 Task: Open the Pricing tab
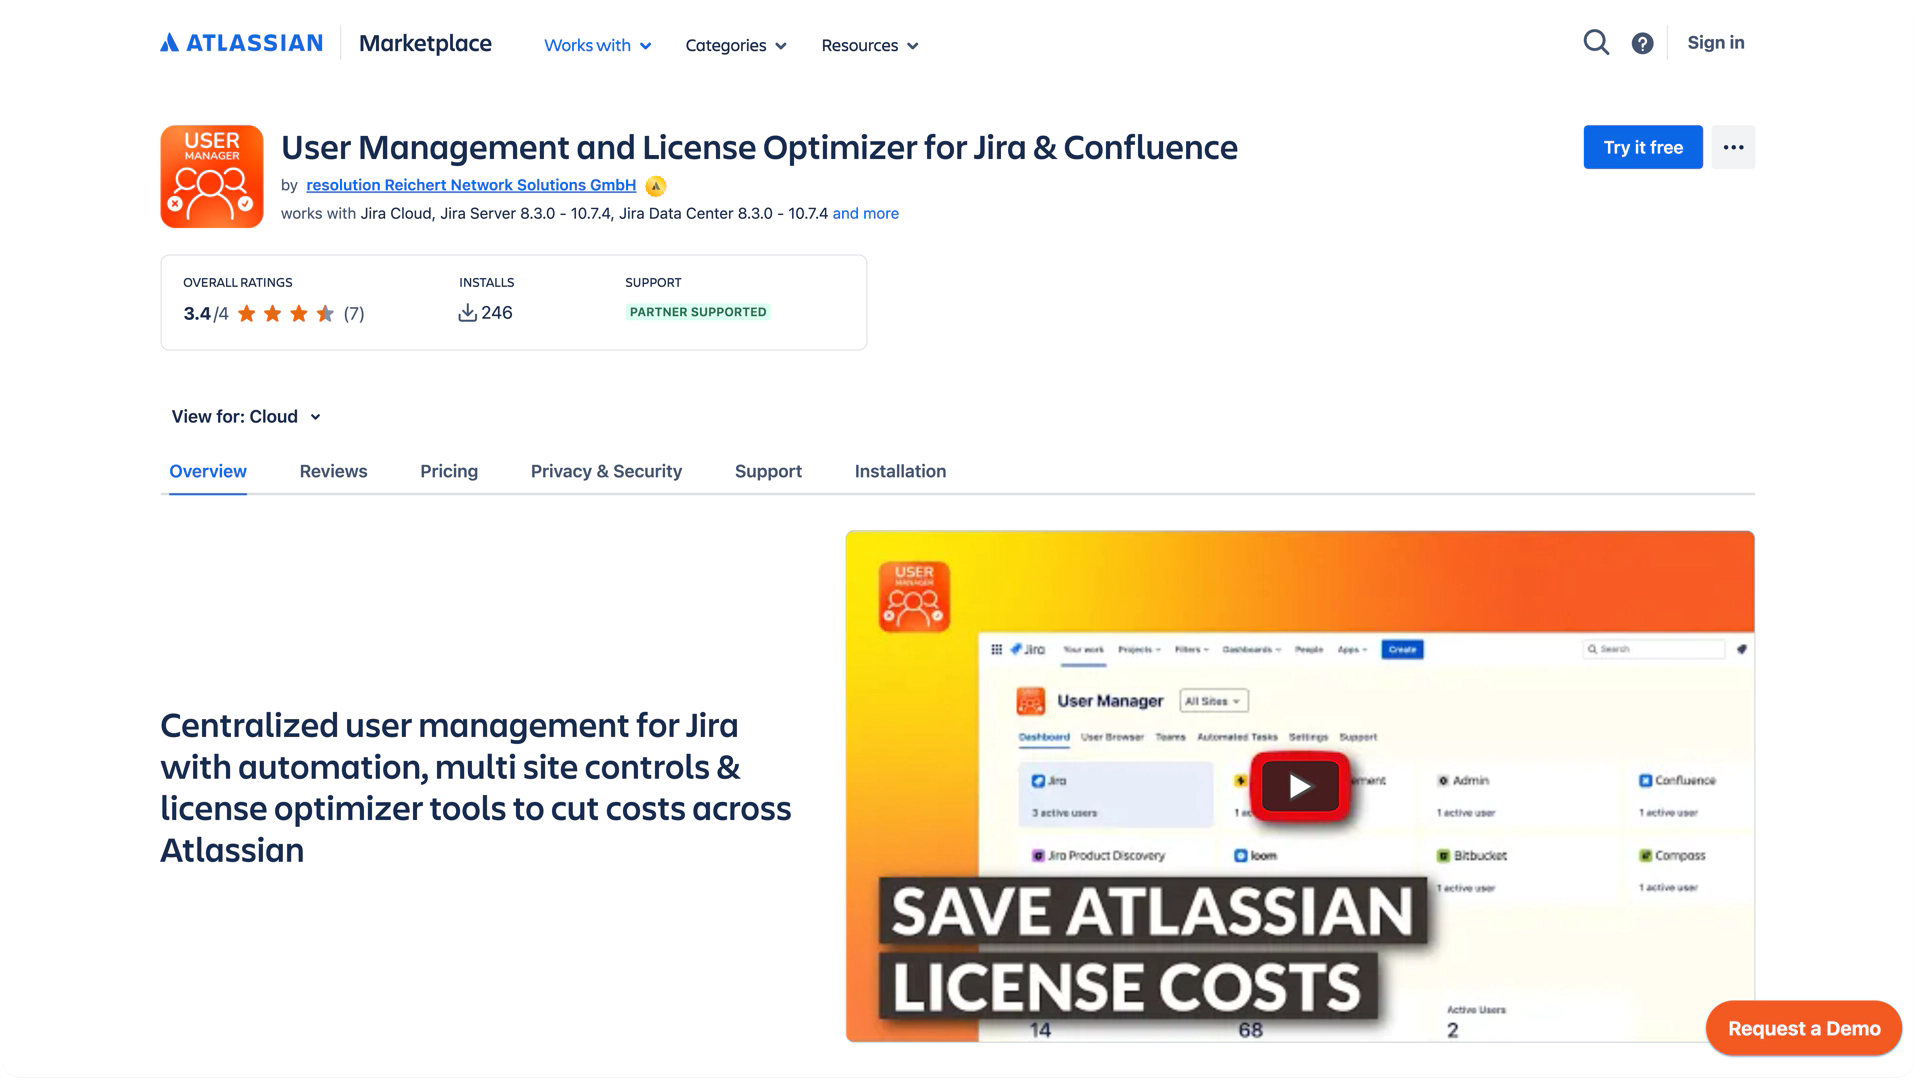pyautogui.click(x=448, y=471)
